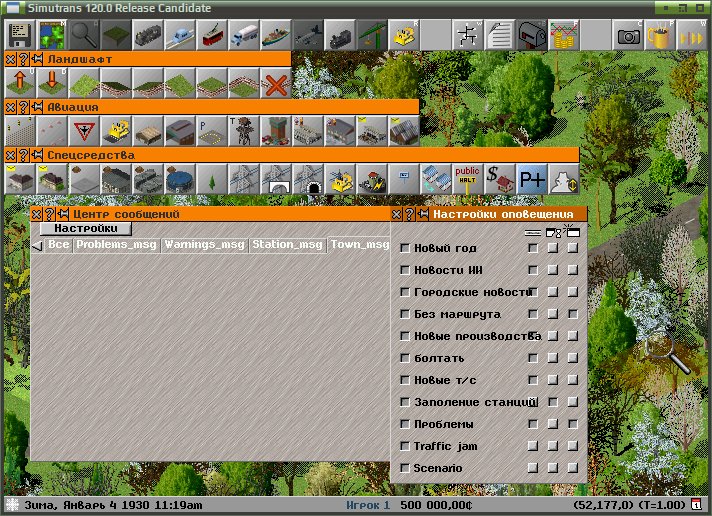Select the yellow bulldozer remove tool in toolbar
Screen dimensions: 712x516
coord(403,35)
